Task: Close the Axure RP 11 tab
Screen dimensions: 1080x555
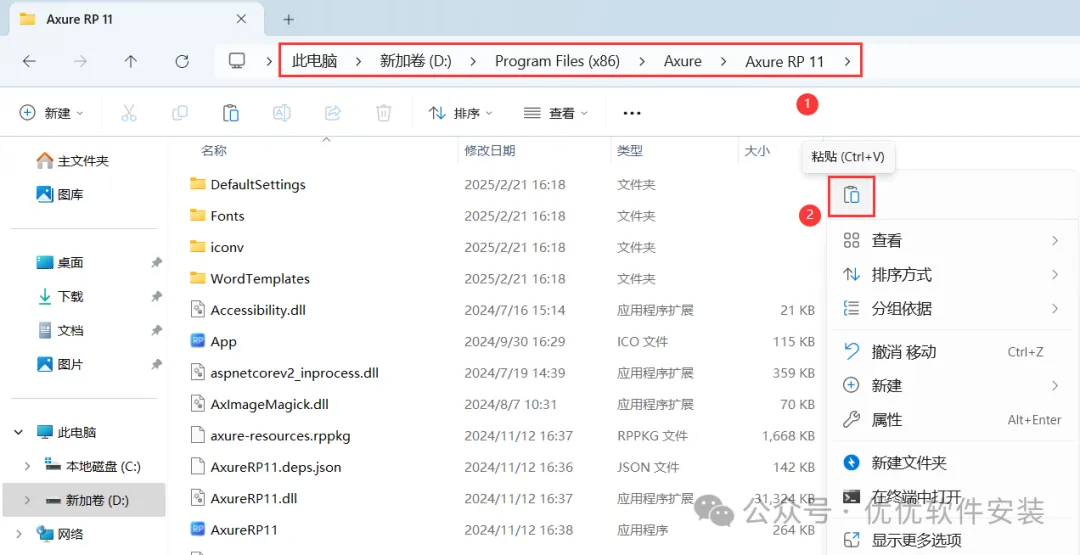Action: coord(241,19)
